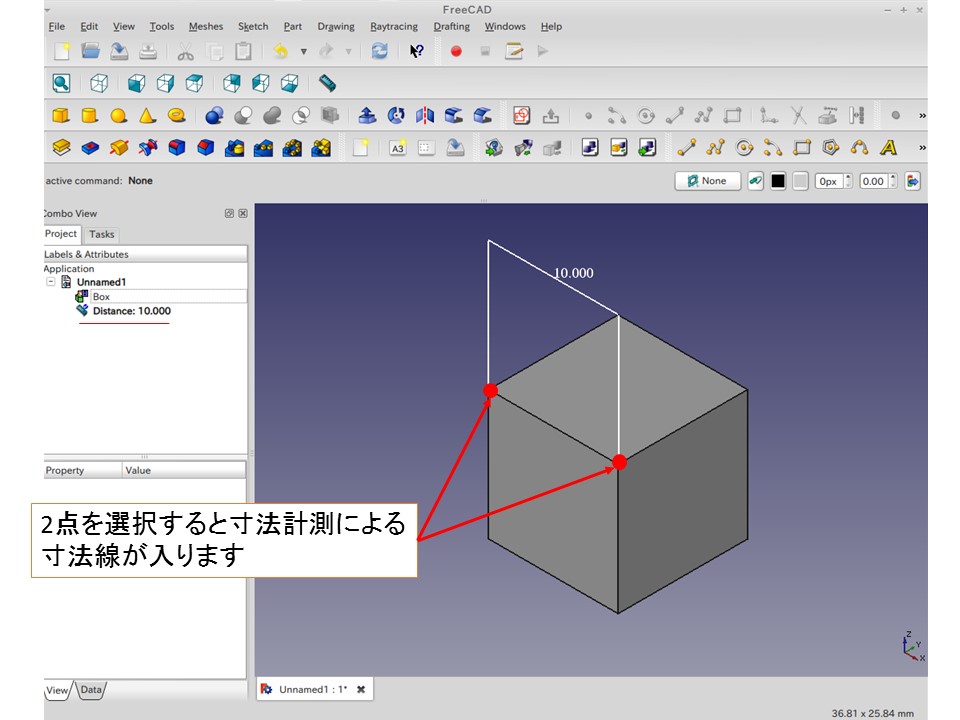
Task: Click the Undo yellow arrow icon
Action: pyautogui.click(x=280, y=51)
